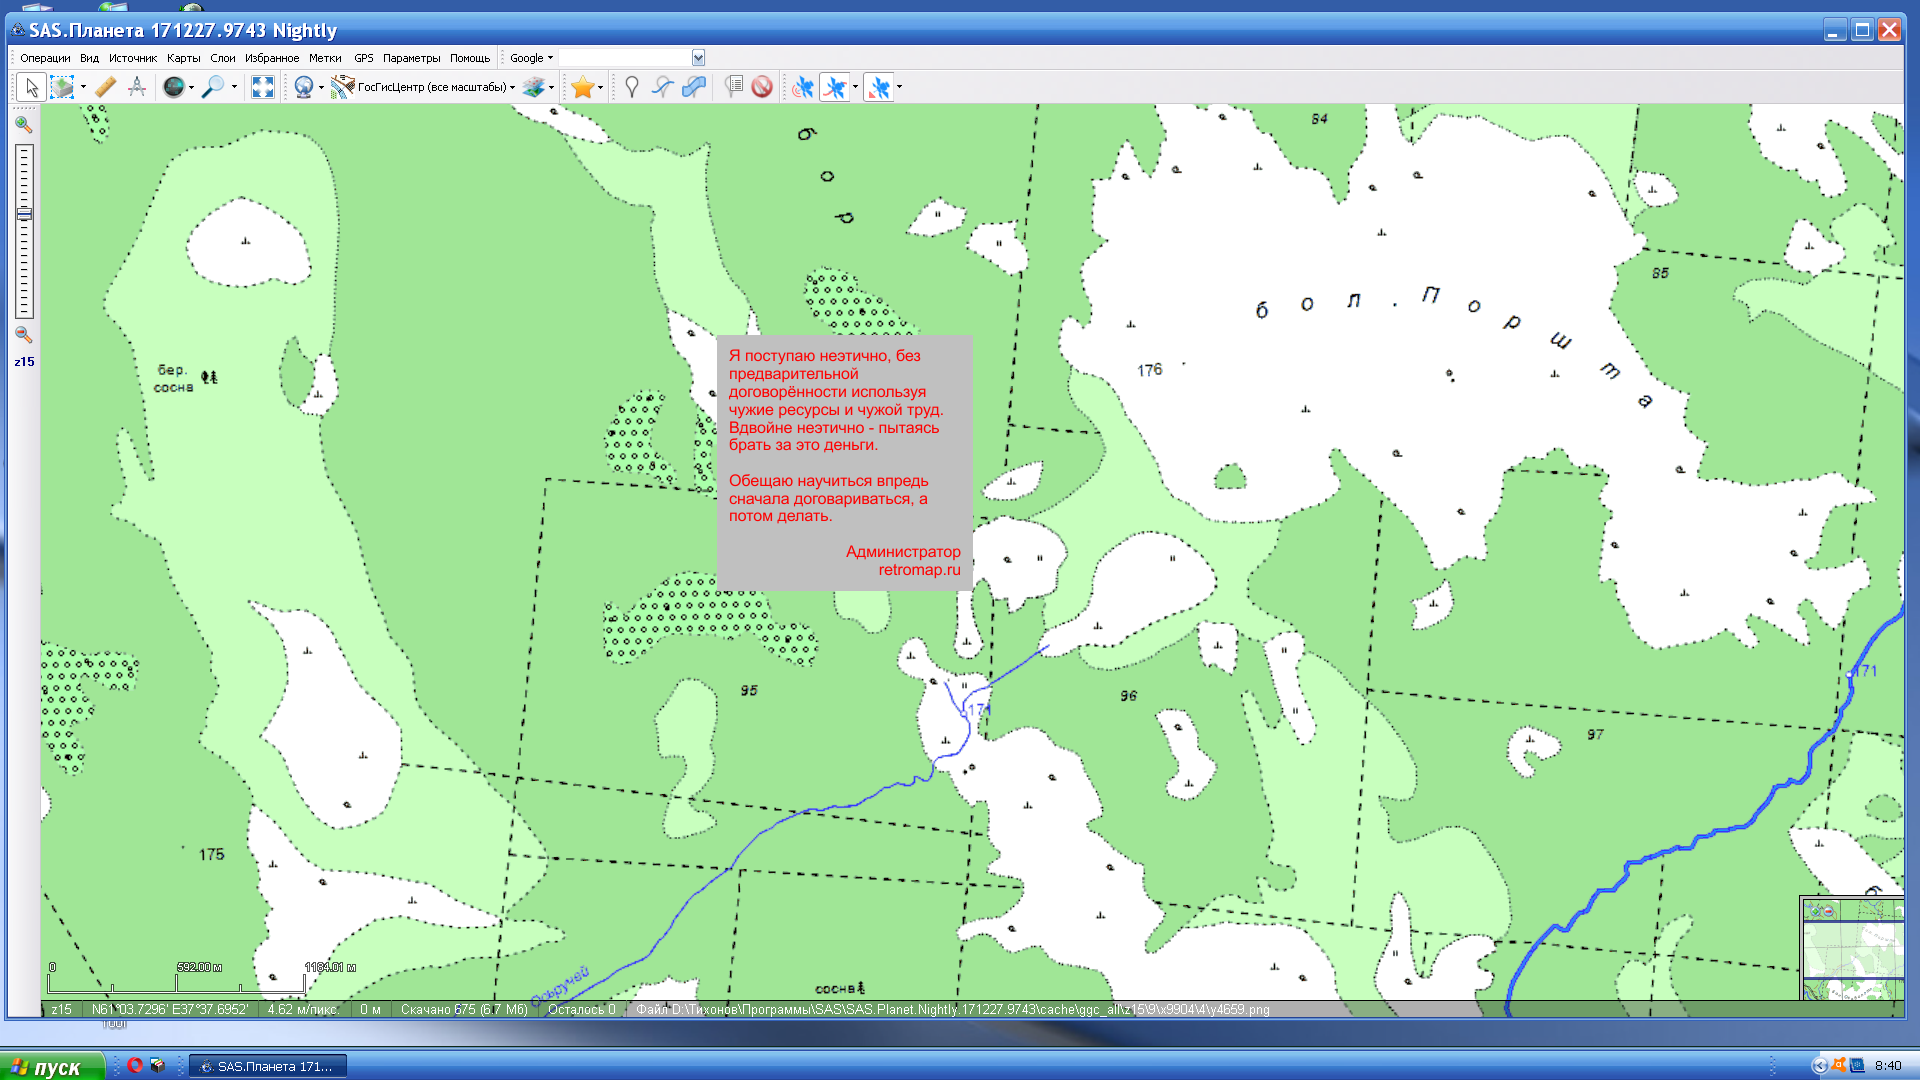This screenshot has height=1080, width=1920.
Task: Expand the layers icon dropdown arrow
Action: (551, 87)
